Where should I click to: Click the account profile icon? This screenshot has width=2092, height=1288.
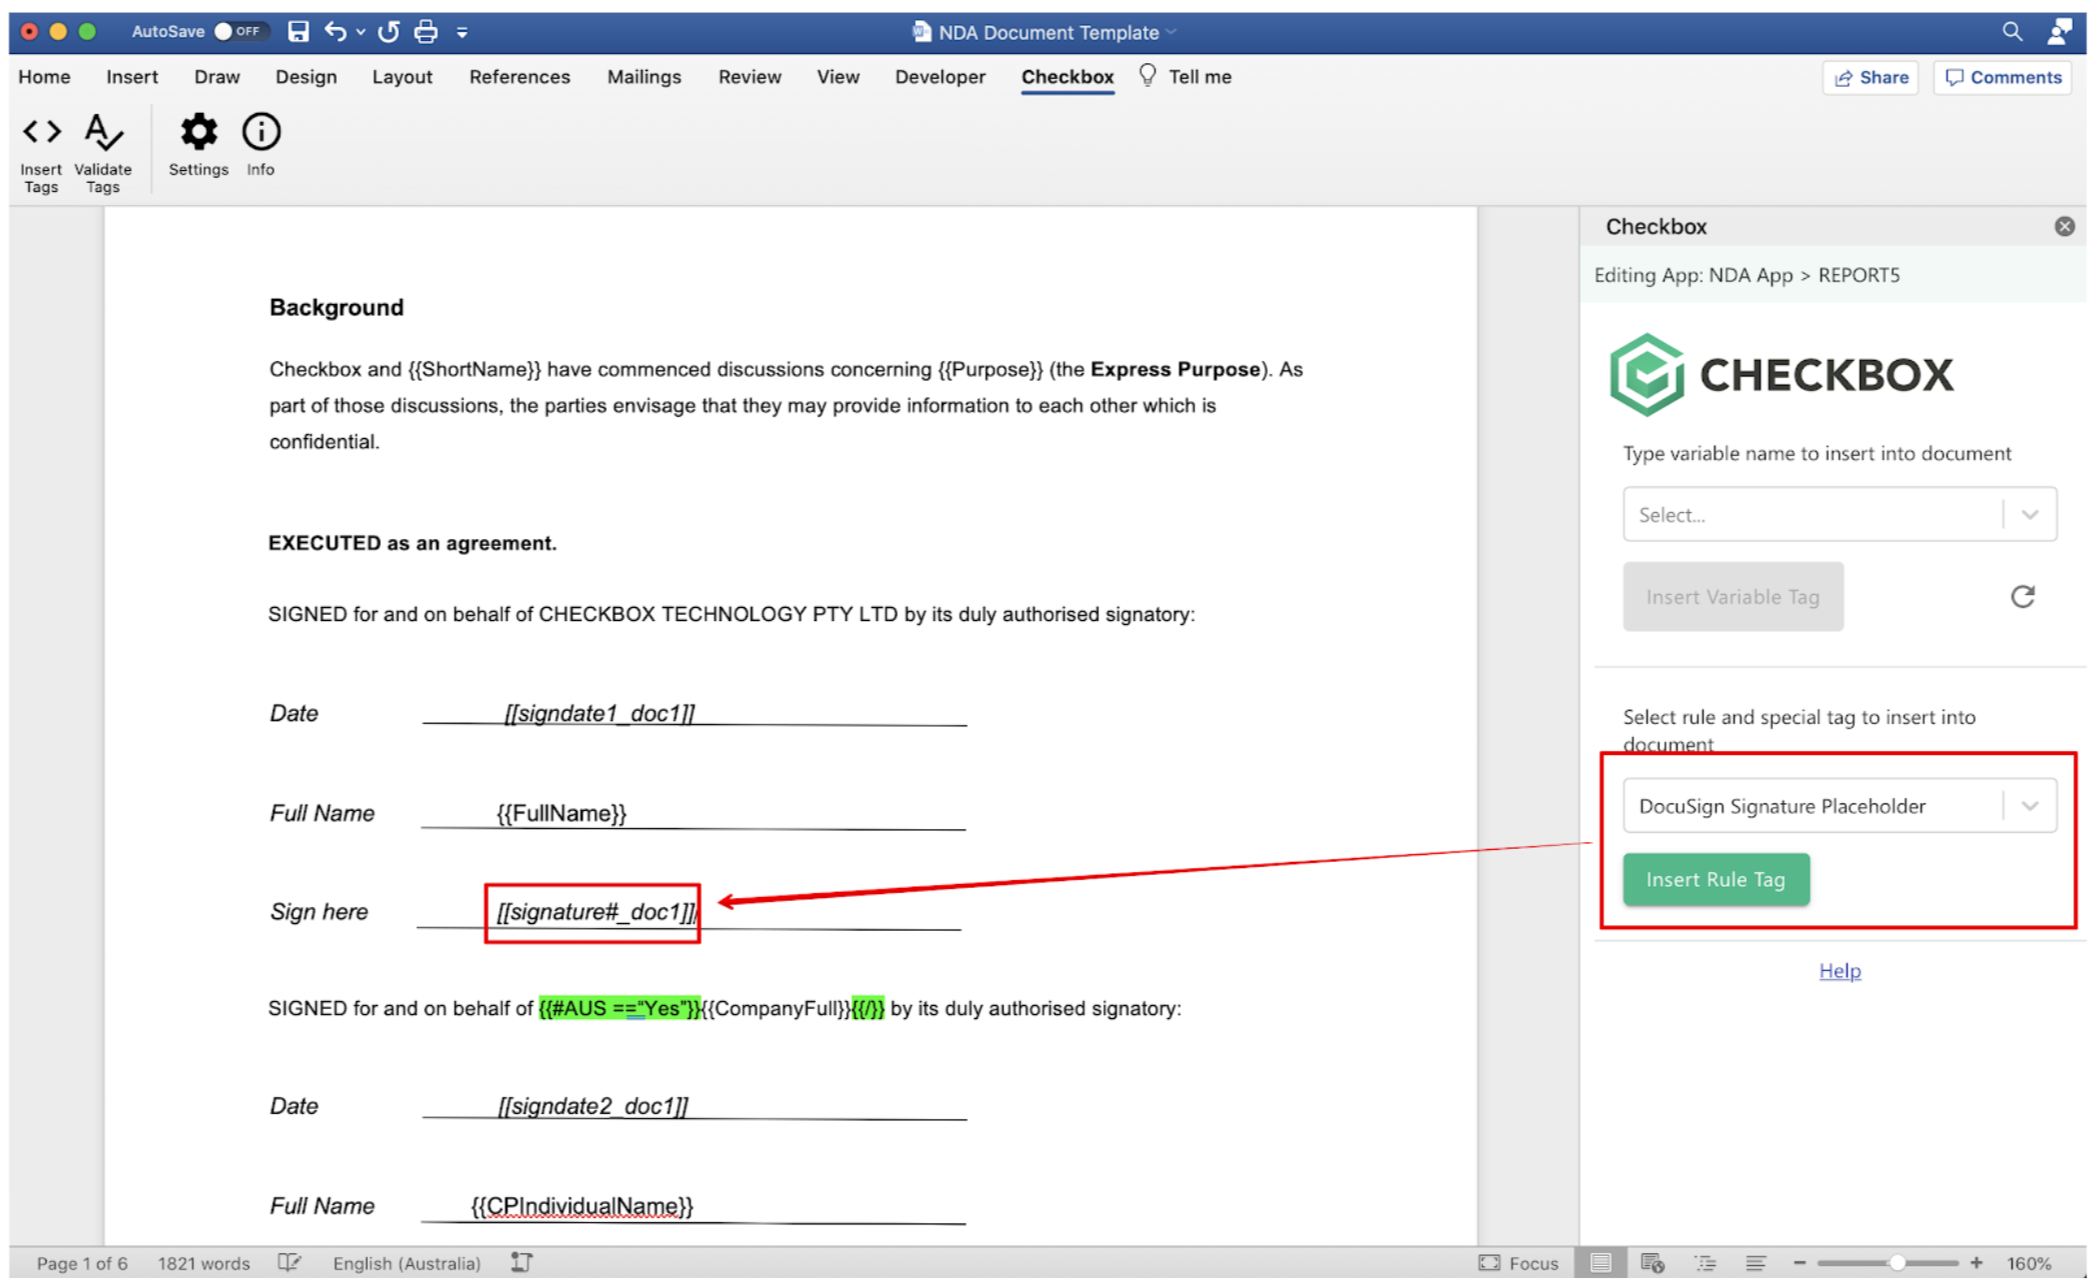pyautogui.click(x=2059, y=31)
